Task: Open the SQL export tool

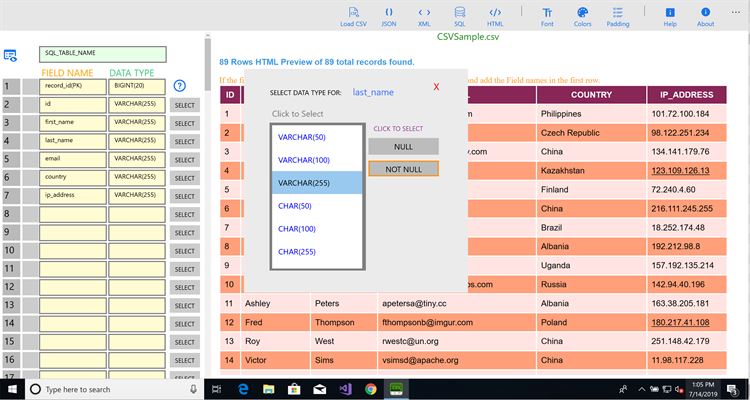Action: [x=460, y=17]
